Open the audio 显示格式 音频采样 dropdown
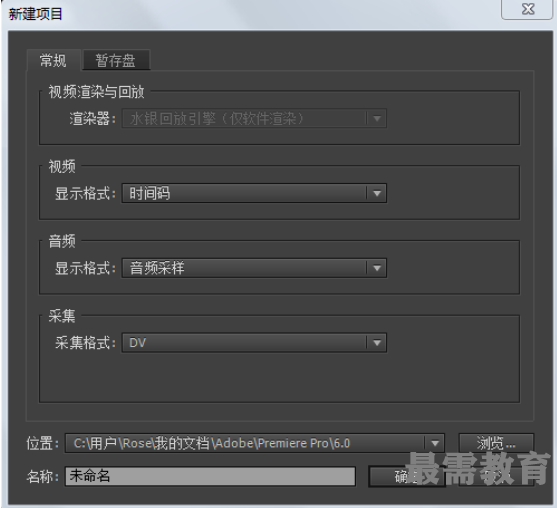Viewport: 557px width, 508px height. pyautogui.click(x=254, y=268)
